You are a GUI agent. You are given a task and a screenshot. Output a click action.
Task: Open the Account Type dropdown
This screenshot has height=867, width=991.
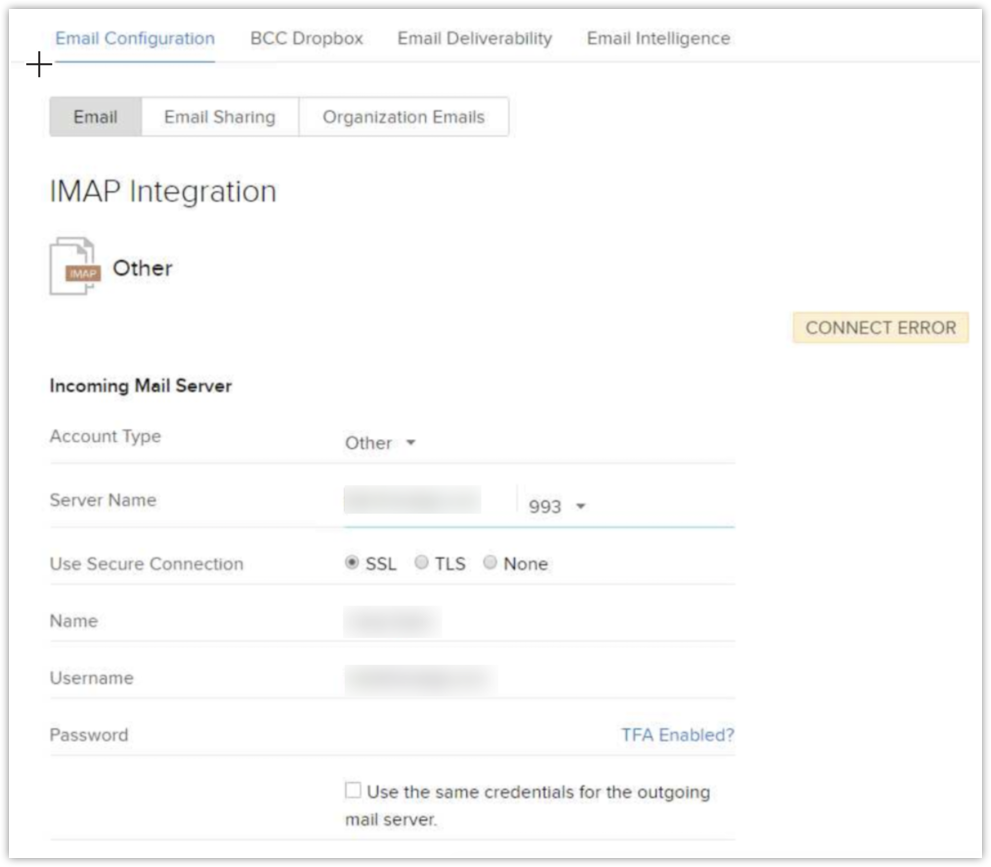pyautogui.click(x=380, y=443)
